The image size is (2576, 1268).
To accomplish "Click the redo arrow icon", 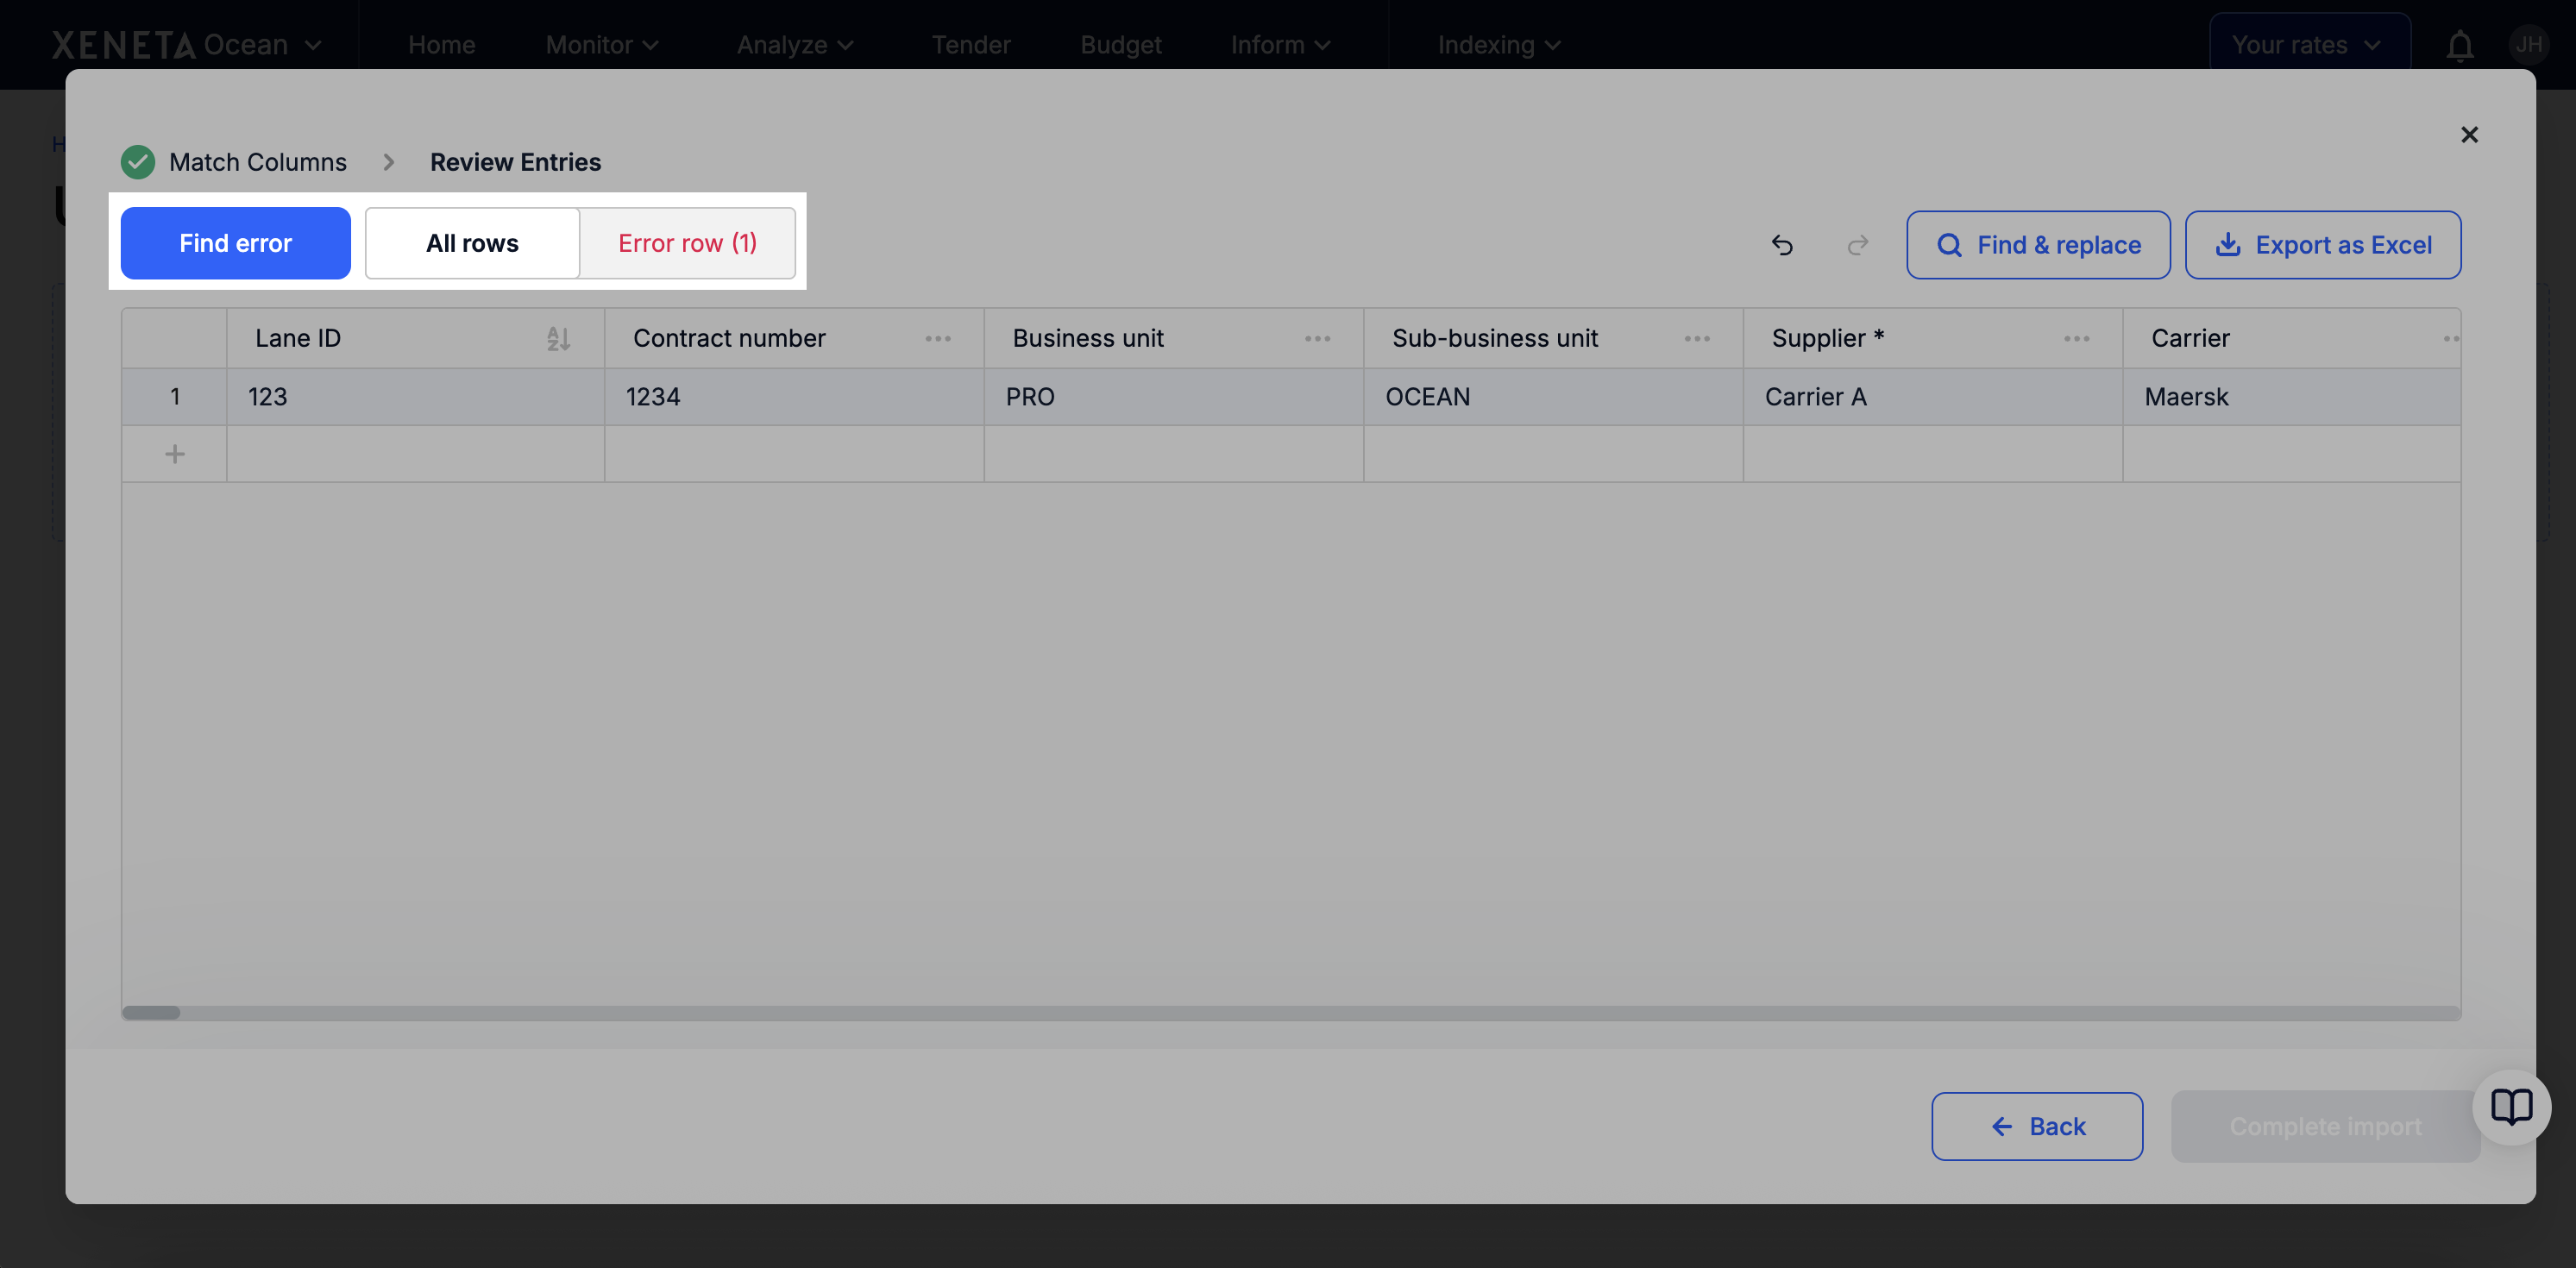I will click(1857, 245).
